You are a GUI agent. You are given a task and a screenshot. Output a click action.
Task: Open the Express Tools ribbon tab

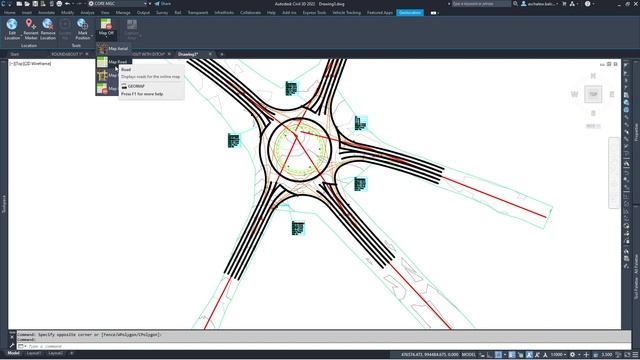[x=314, y=13]
